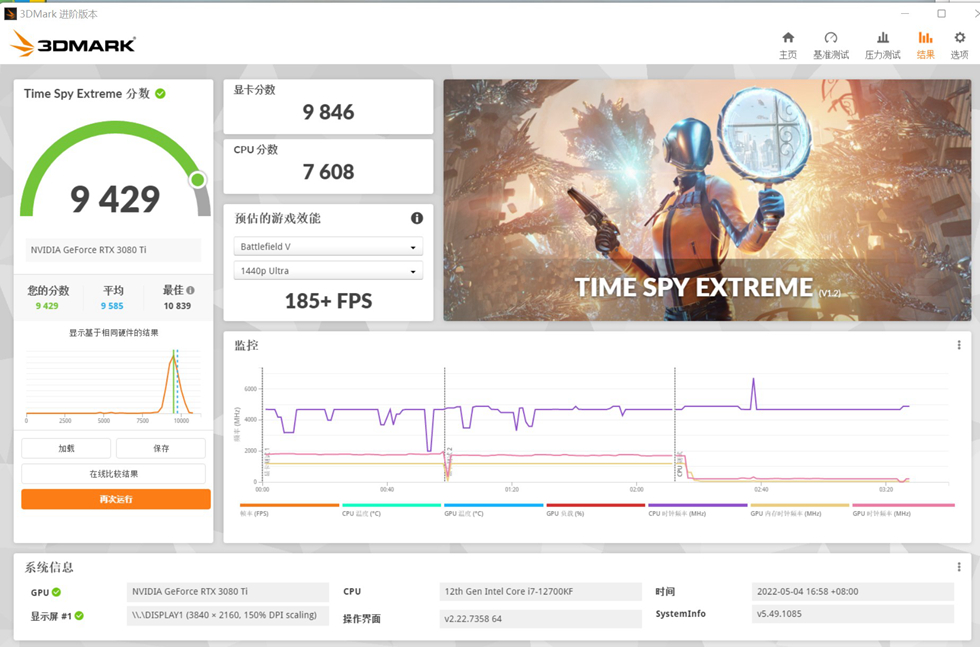This screenshot has width=980, height=647.
Task: Open the 监控 panel three-dot menu
Action: pos(959,345)
